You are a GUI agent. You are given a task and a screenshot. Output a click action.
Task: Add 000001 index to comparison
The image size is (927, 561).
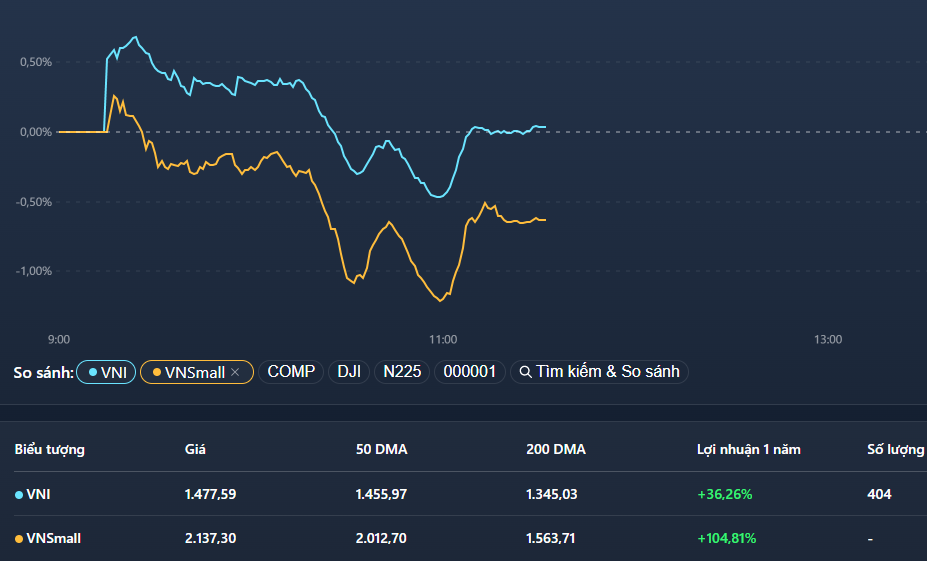469,372
